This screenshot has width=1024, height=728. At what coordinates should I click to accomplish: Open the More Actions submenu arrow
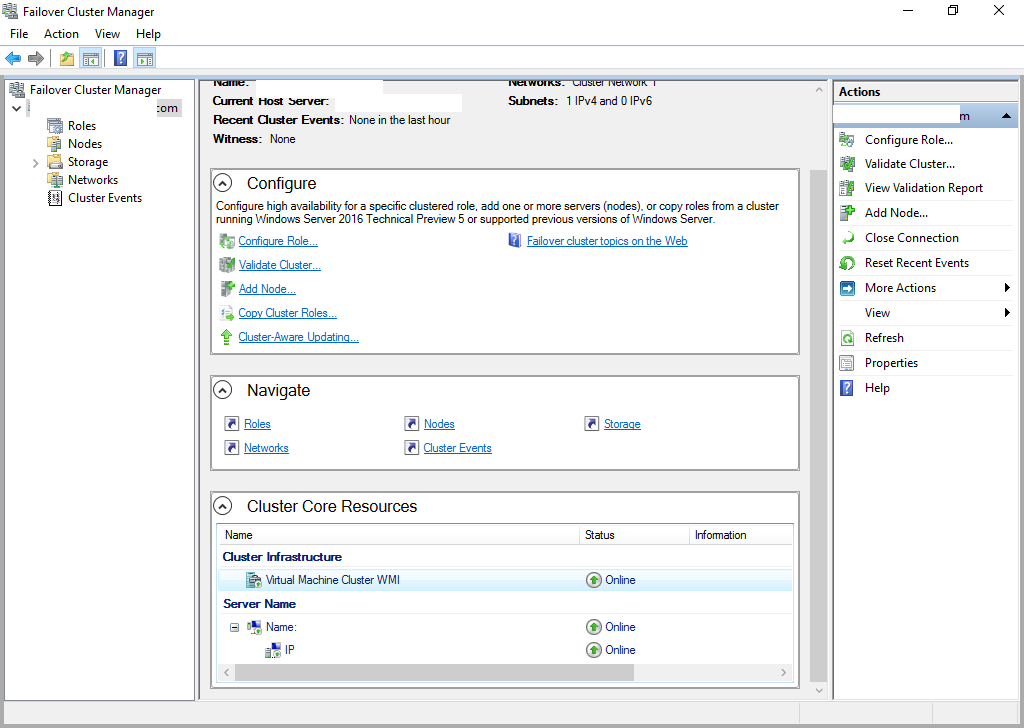[x=1007, y=288]
